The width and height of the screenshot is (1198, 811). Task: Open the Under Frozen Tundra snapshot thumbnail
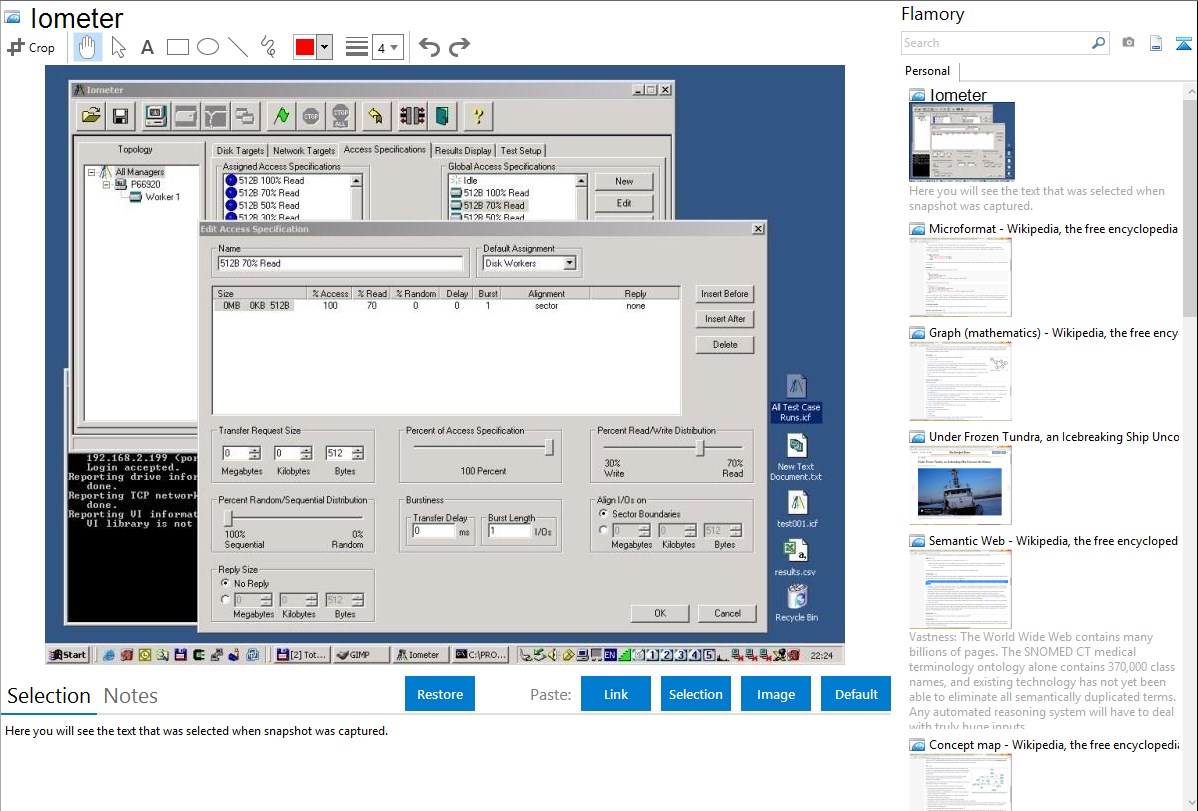coord(960,485)
